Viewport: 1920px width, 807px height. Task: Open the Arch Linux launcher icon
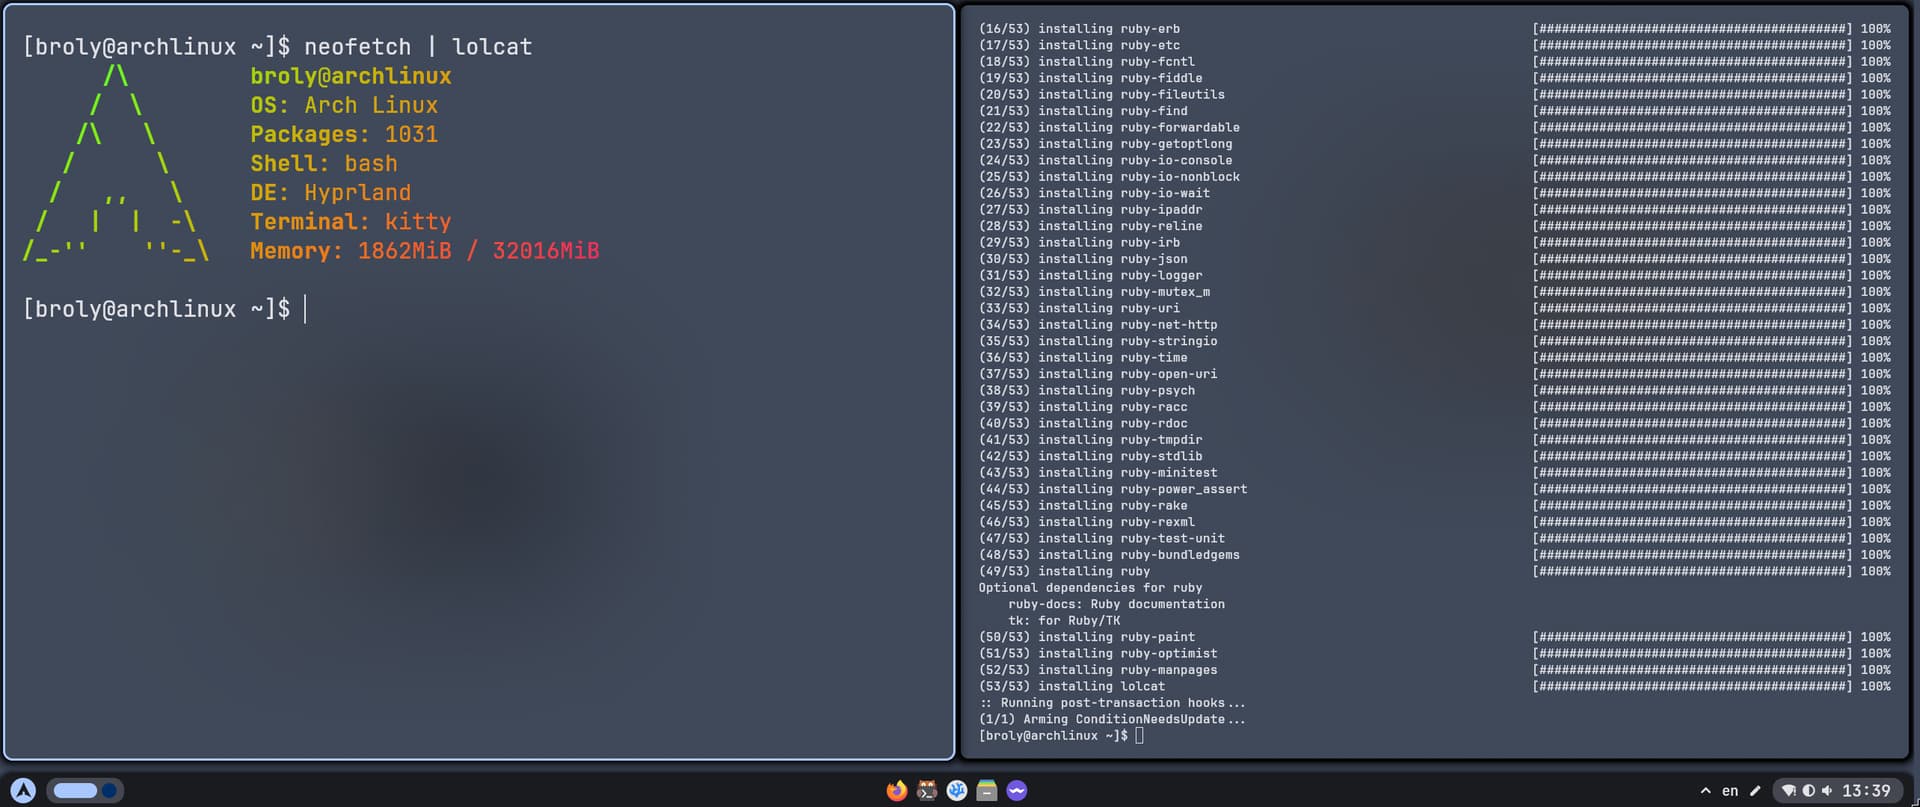pos(23,790)
